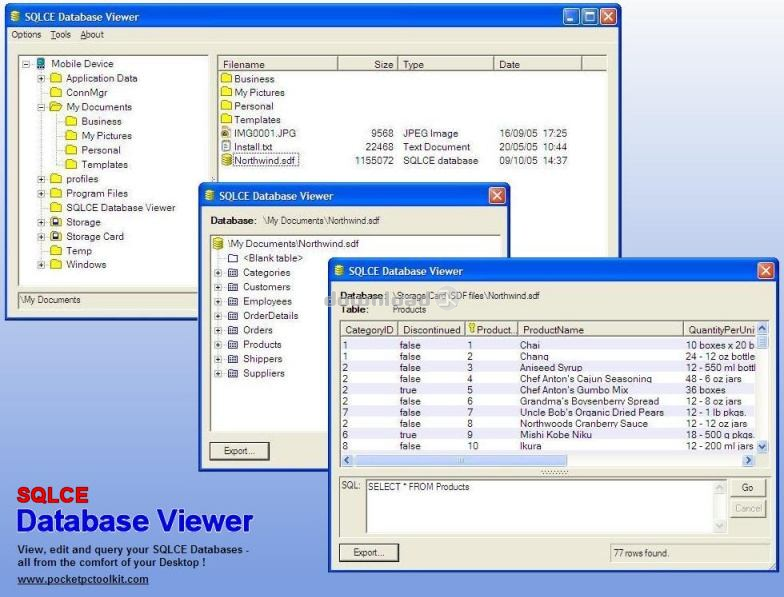The width and height of the screenshot is (784, 597).
Task: Expand the Program Files folder node
Action: (42, 194)
